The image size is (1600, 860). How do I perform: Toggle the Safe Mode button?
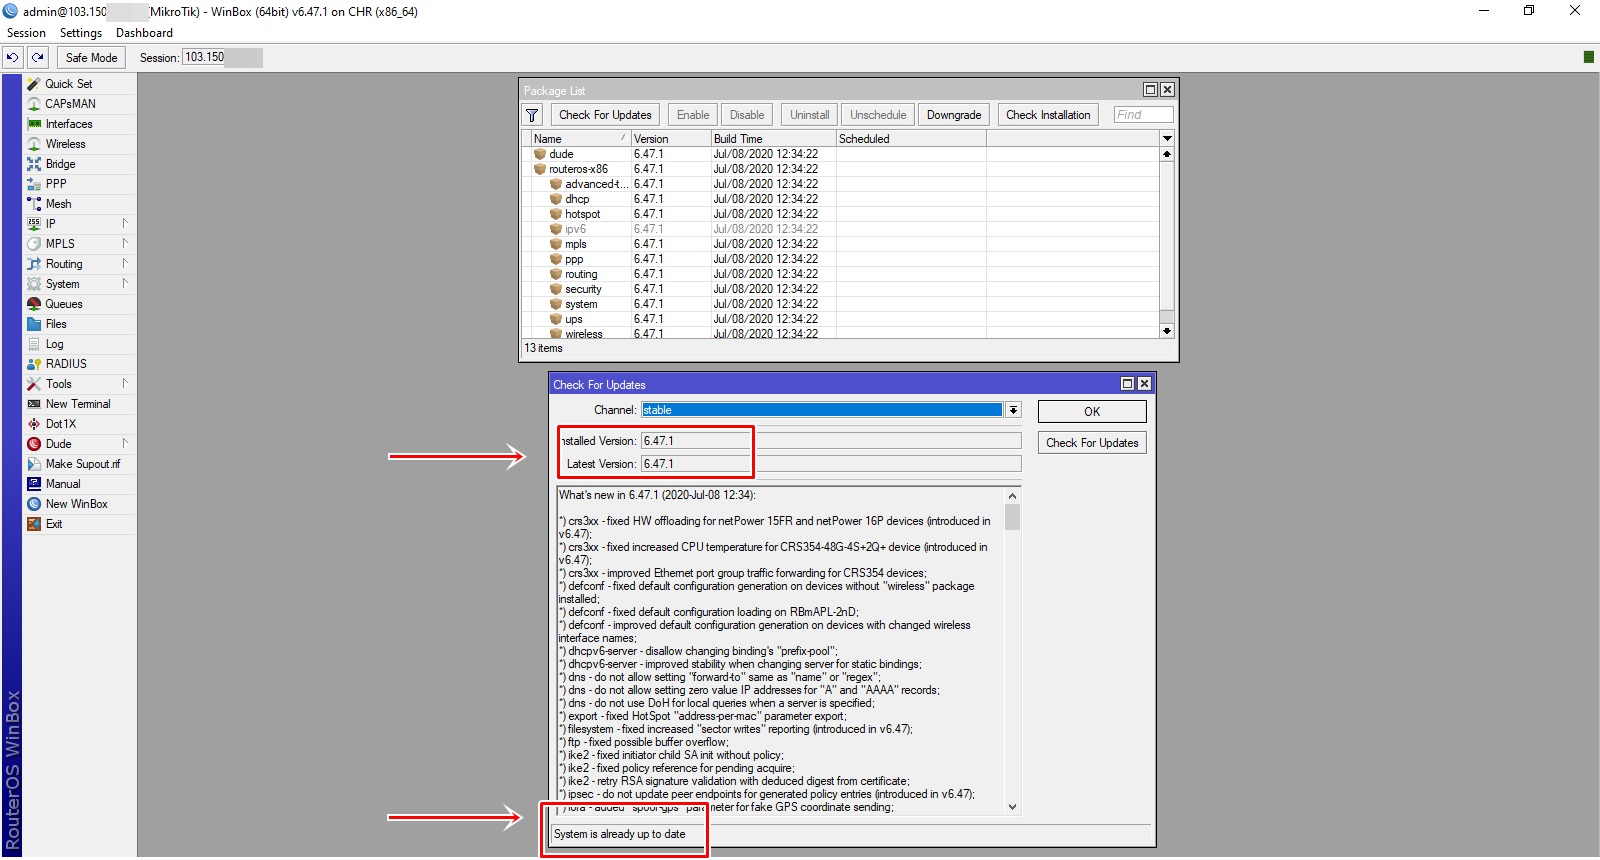[x=91, y=58]
